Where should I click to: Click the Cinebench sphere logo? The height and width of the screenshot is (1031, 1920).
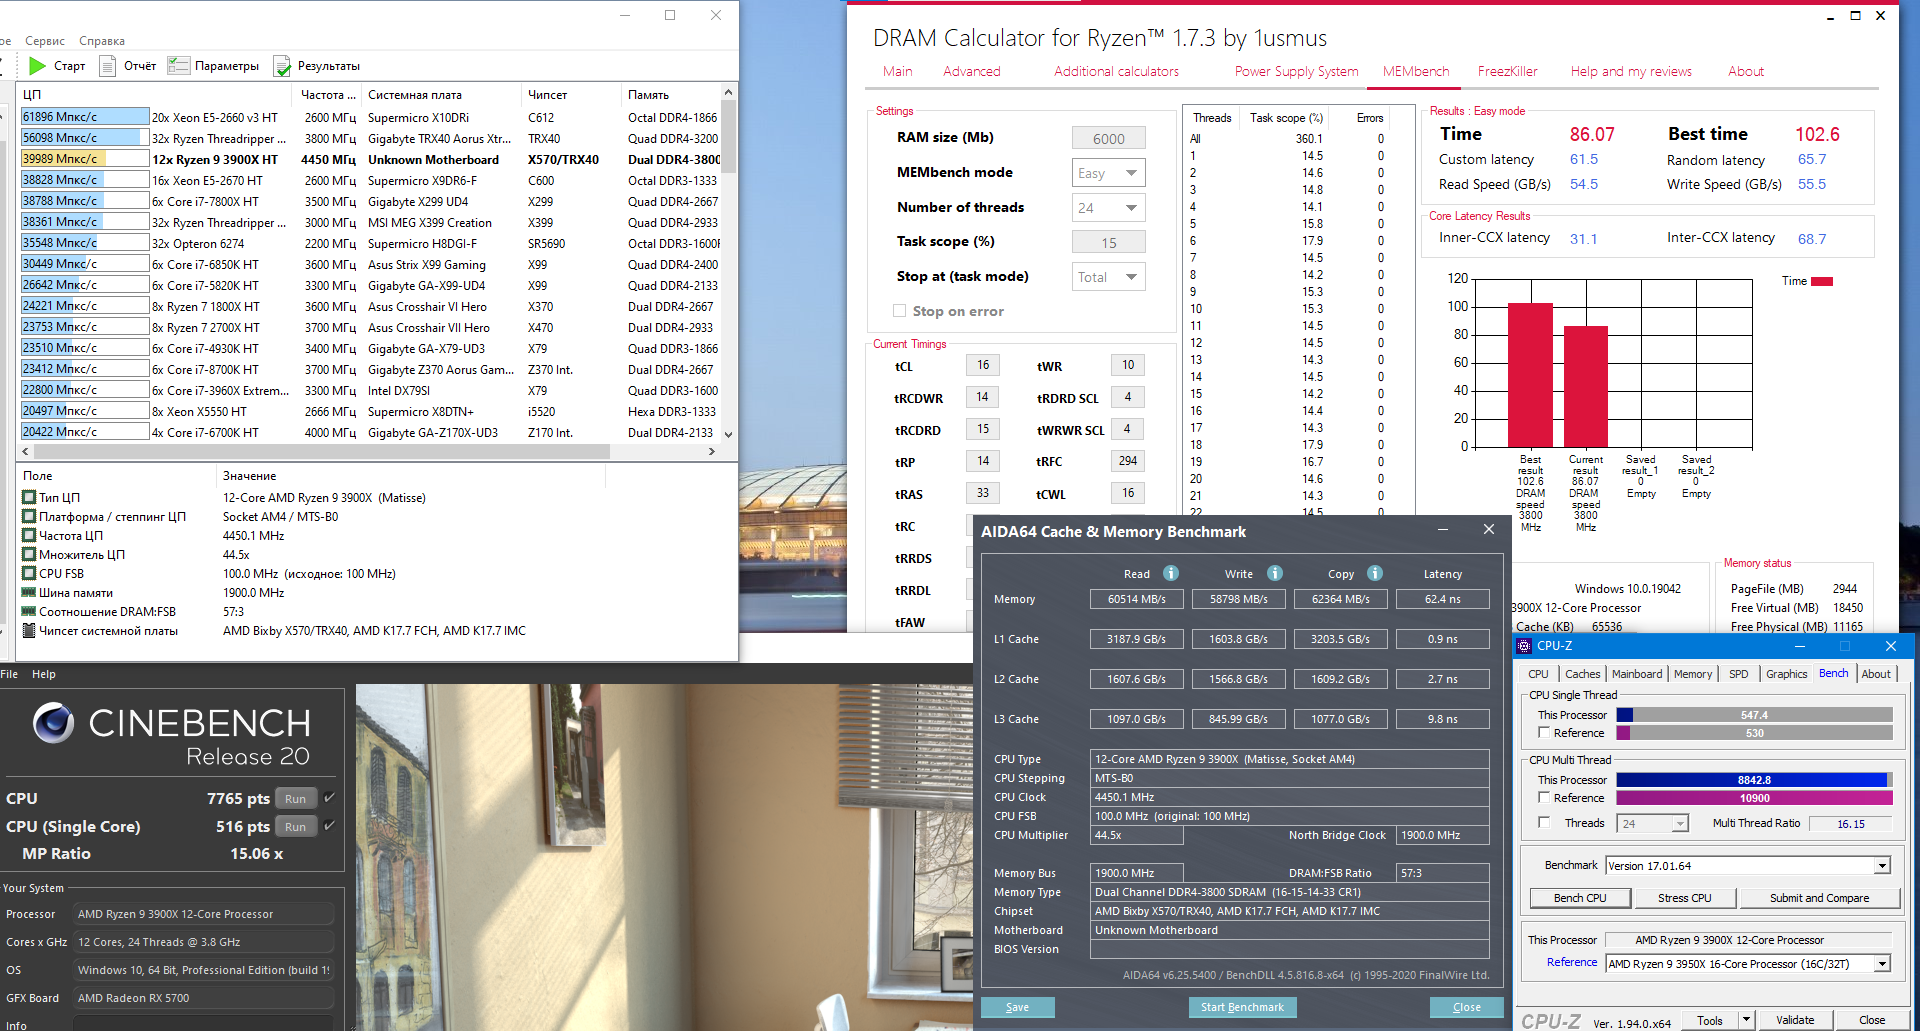(x=53, y=722)
